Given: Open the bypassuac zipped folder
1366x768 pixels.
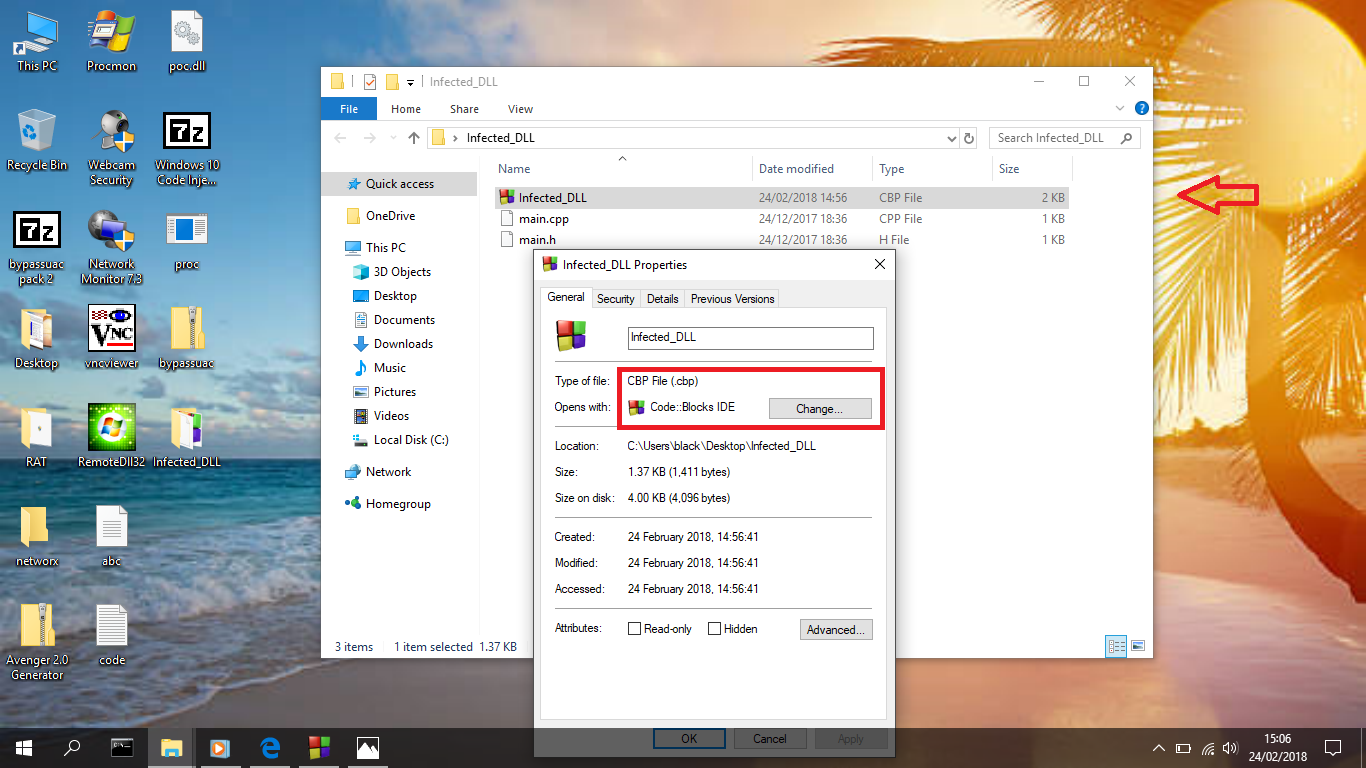Looking at the screenshot, I should (186, 338).
